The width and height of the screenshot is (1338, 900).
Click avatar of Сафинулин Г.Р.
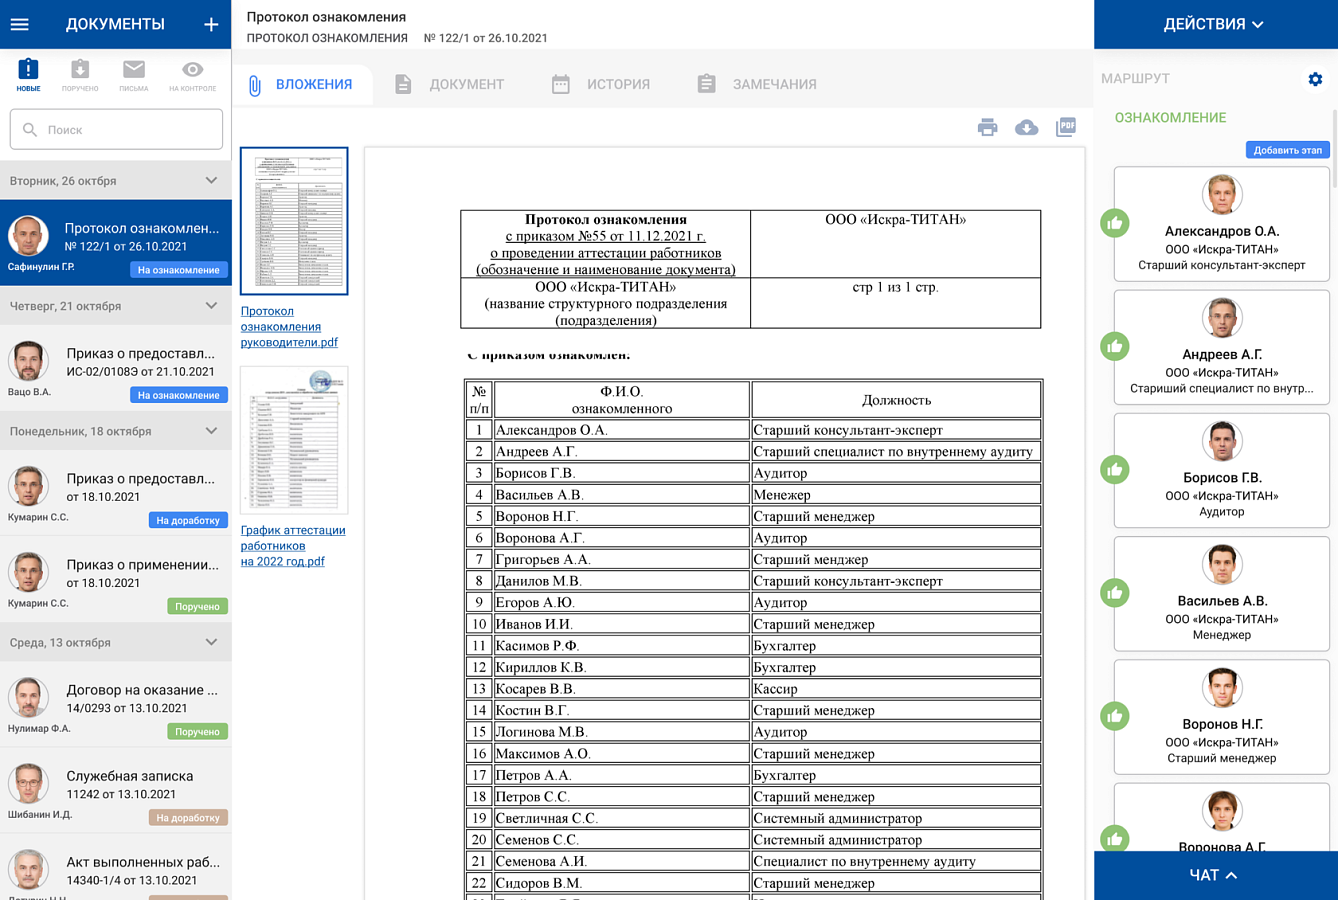click(x=28, y=236)
